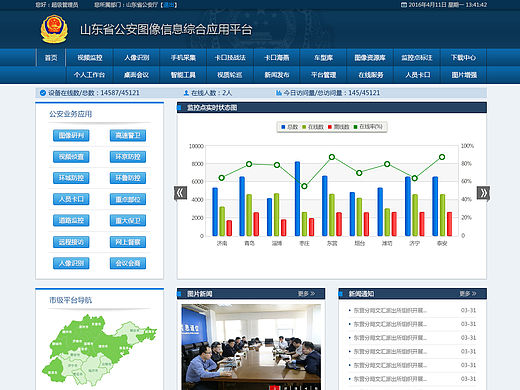Open the 在线服务 menu item
520x390 pixels.
click(x=371, y=75)
